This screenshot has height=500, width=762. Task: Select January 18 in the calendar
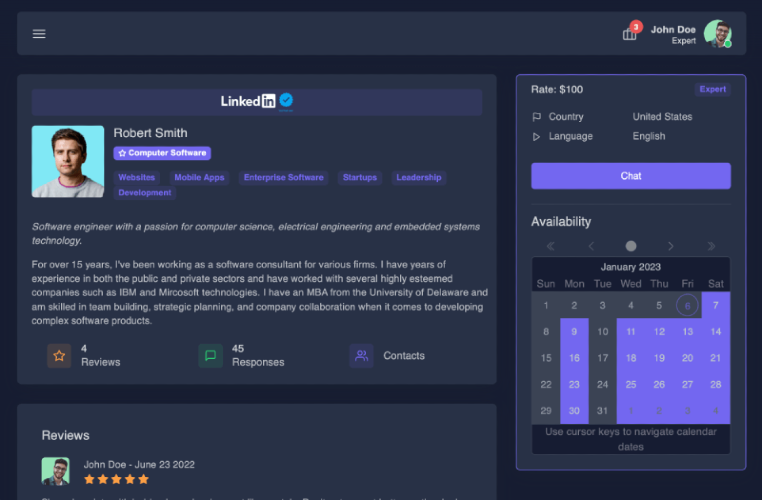point(631,358)
